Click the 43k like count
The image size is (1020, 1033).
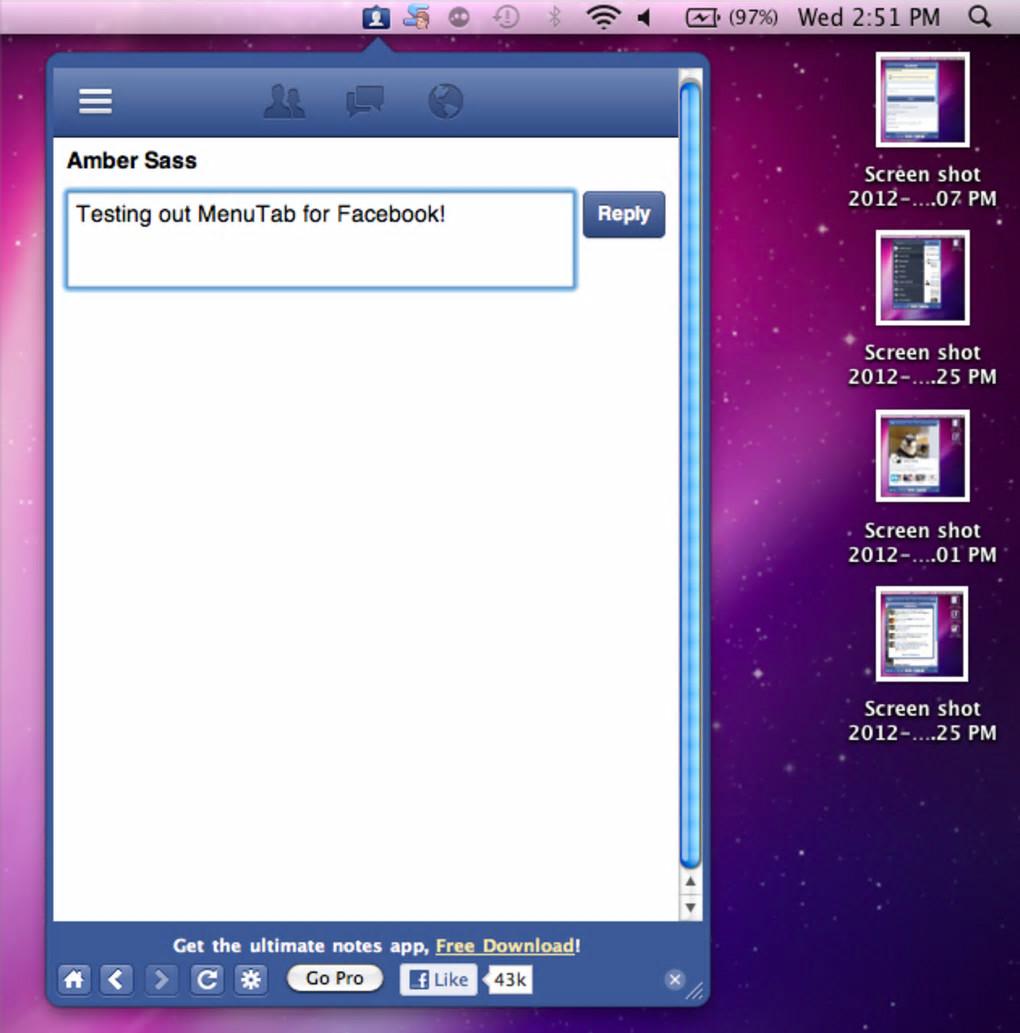509,980
